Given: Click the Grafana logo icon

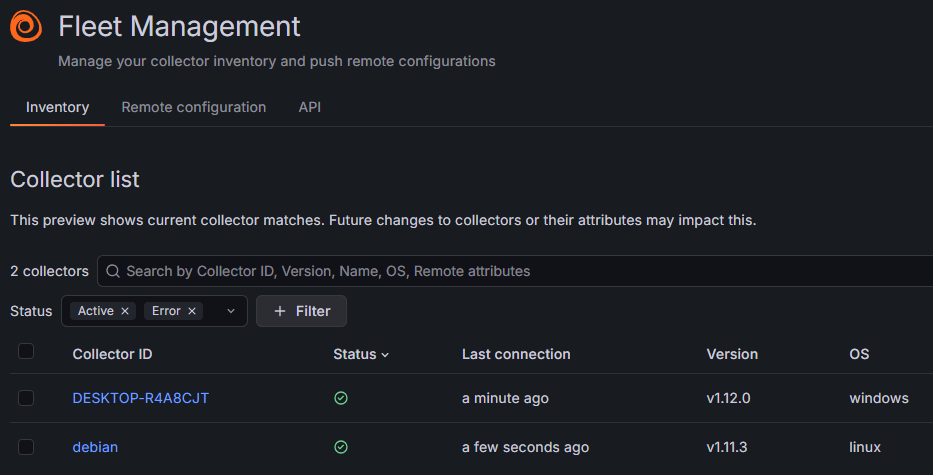Looking at the screenshot, I should pyautogui.click(x=26, y=27).
